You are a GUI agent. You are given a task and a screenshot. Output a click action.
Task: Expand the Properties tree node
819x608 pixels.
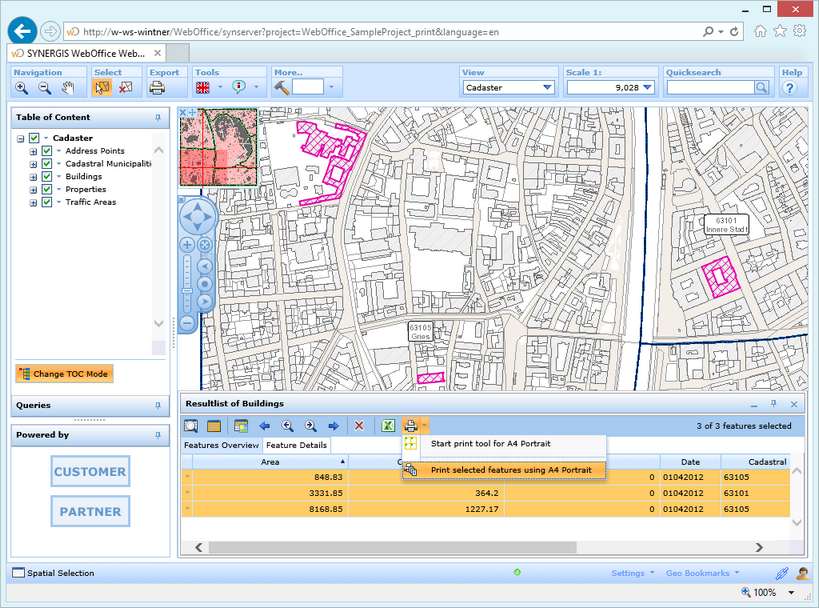coord(33,190)
